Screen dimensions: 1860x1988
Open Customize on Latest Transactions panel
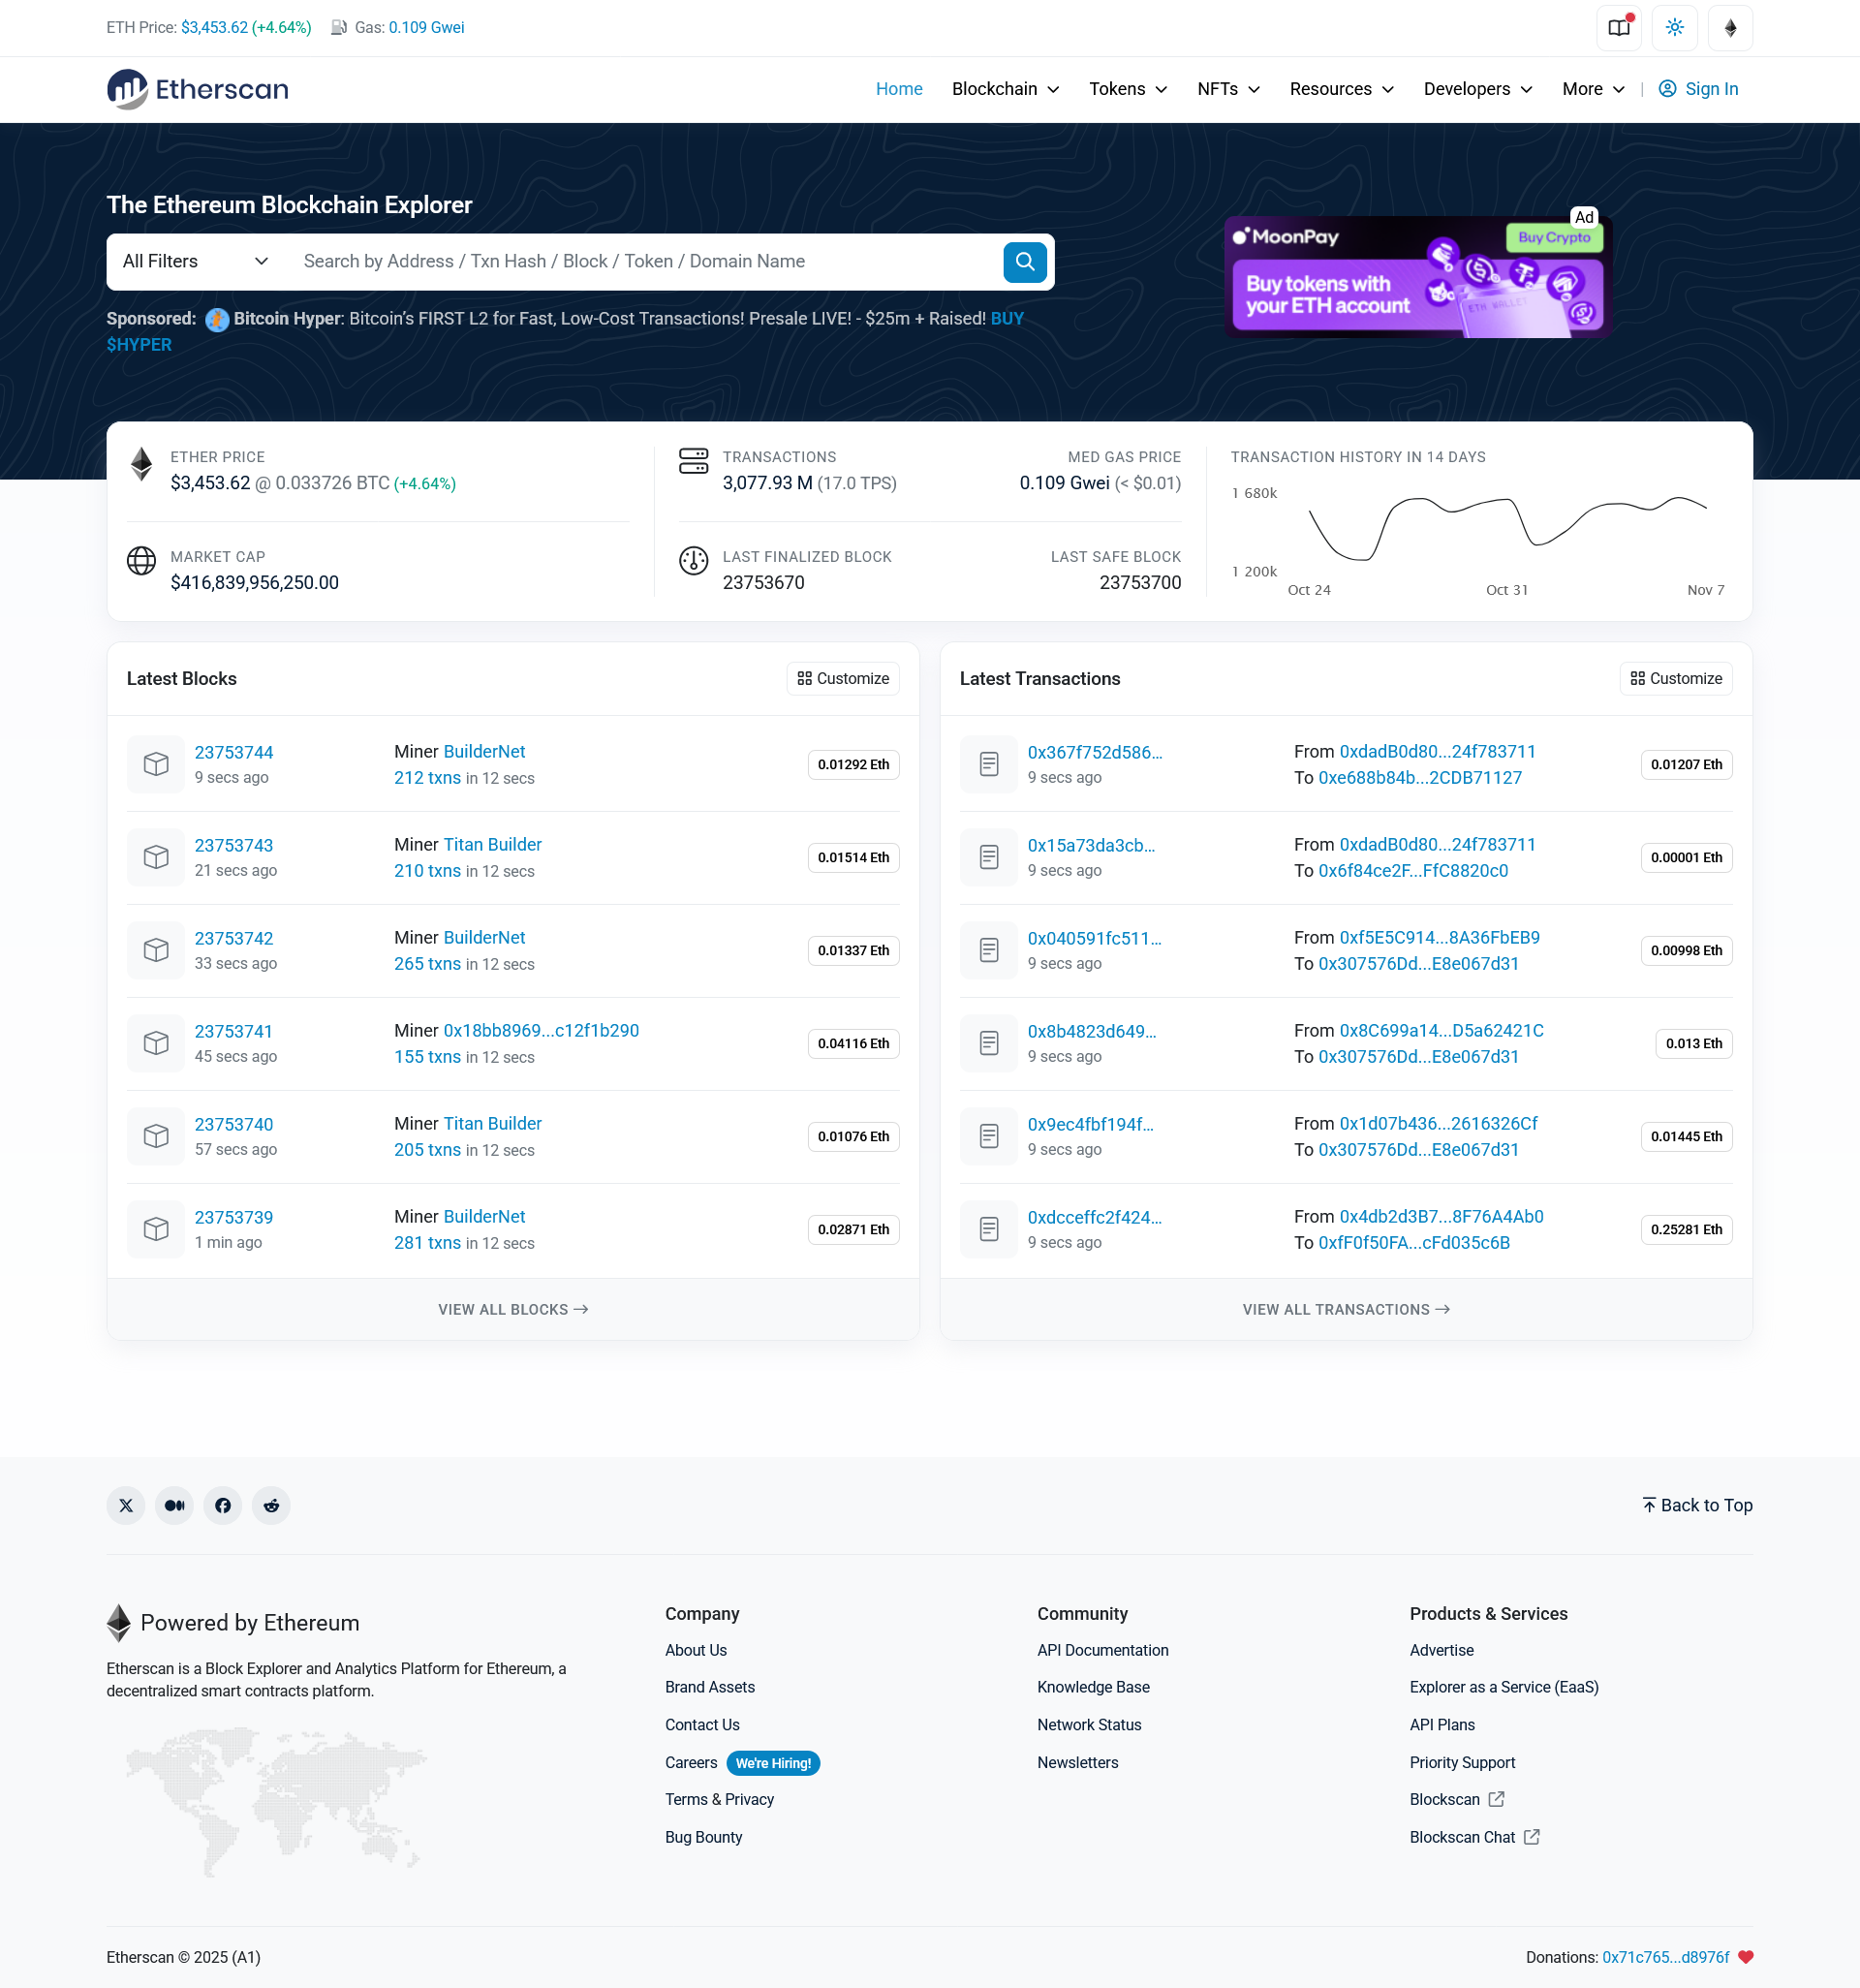click(x=1675, y=678)
